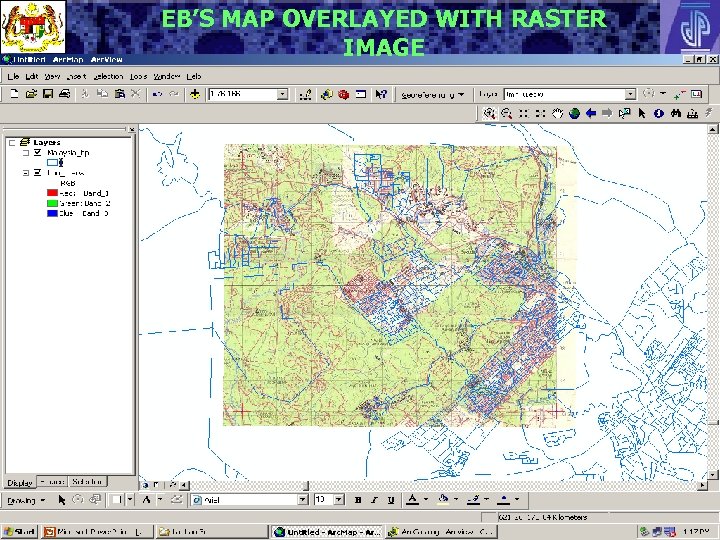
Task: Collapse the raster layer's RGB legend
Action: click(26, 173)
